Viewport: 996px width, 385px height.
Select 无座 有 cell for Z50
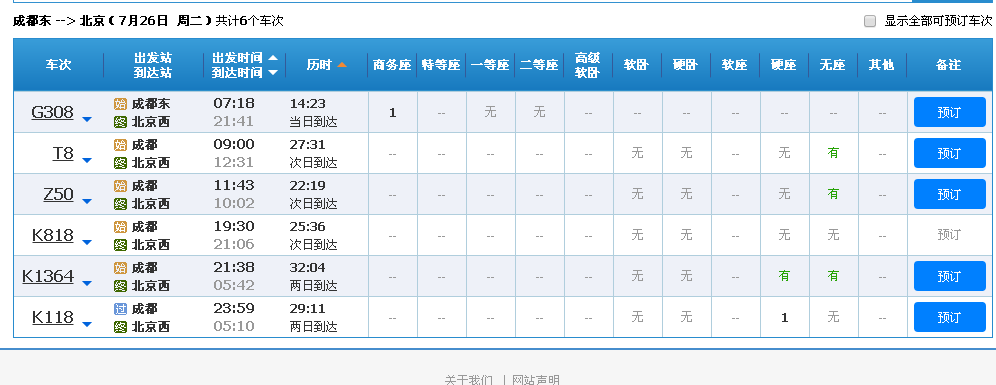coord(833,194)
